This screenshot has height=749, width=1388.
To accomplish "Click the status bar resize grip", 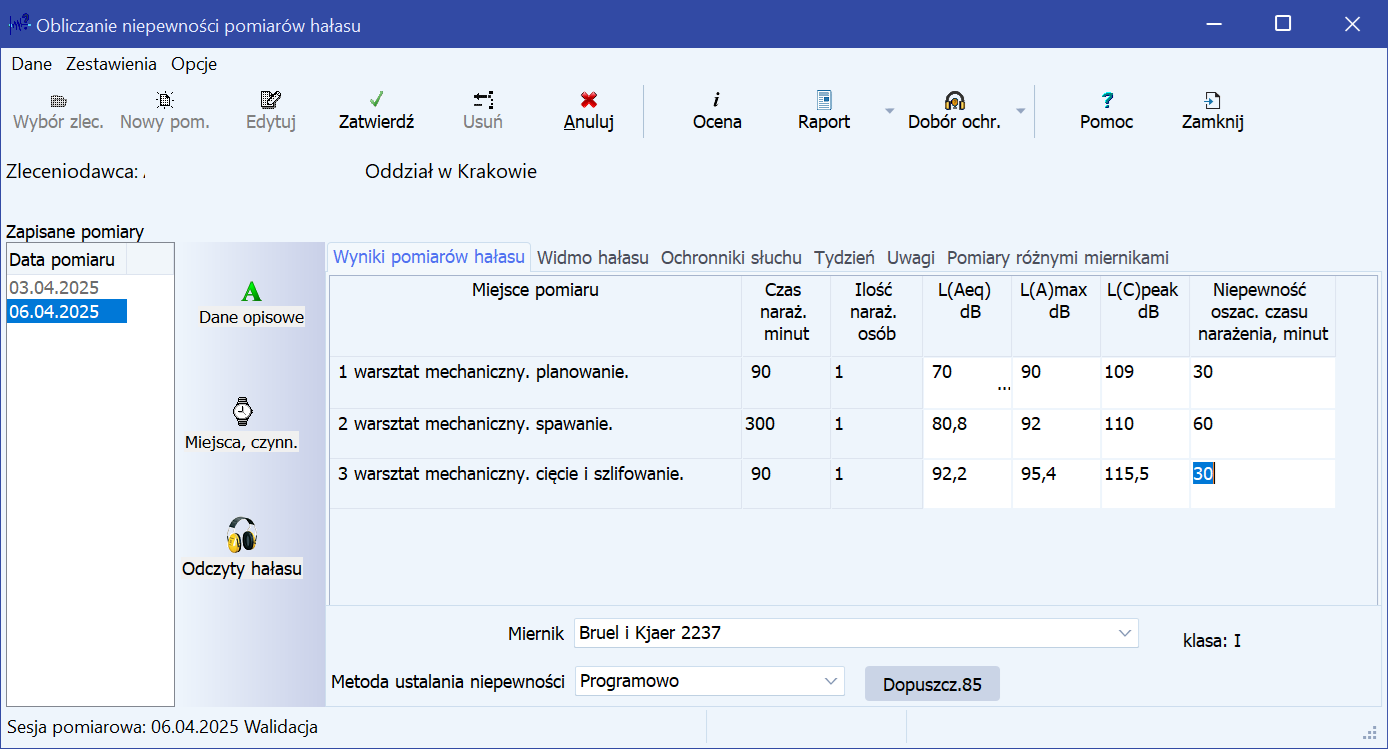I will 1372,731.
